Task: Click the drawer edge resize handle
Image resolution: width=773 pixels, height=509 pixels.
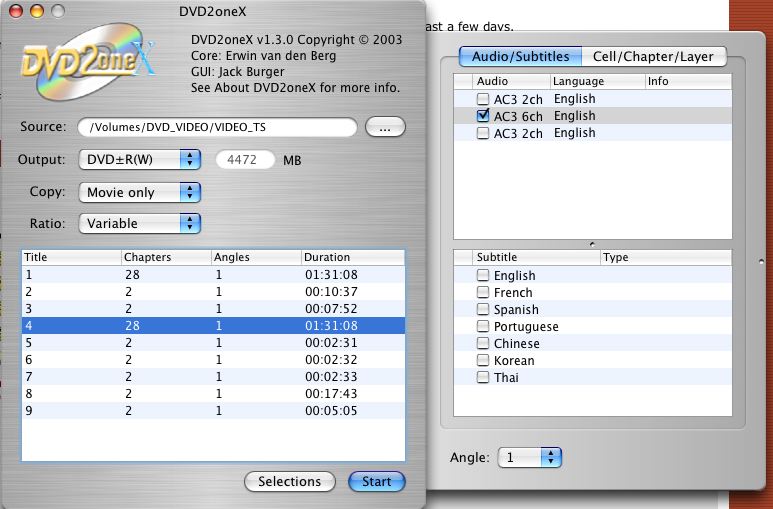Action: click(762, 261)
